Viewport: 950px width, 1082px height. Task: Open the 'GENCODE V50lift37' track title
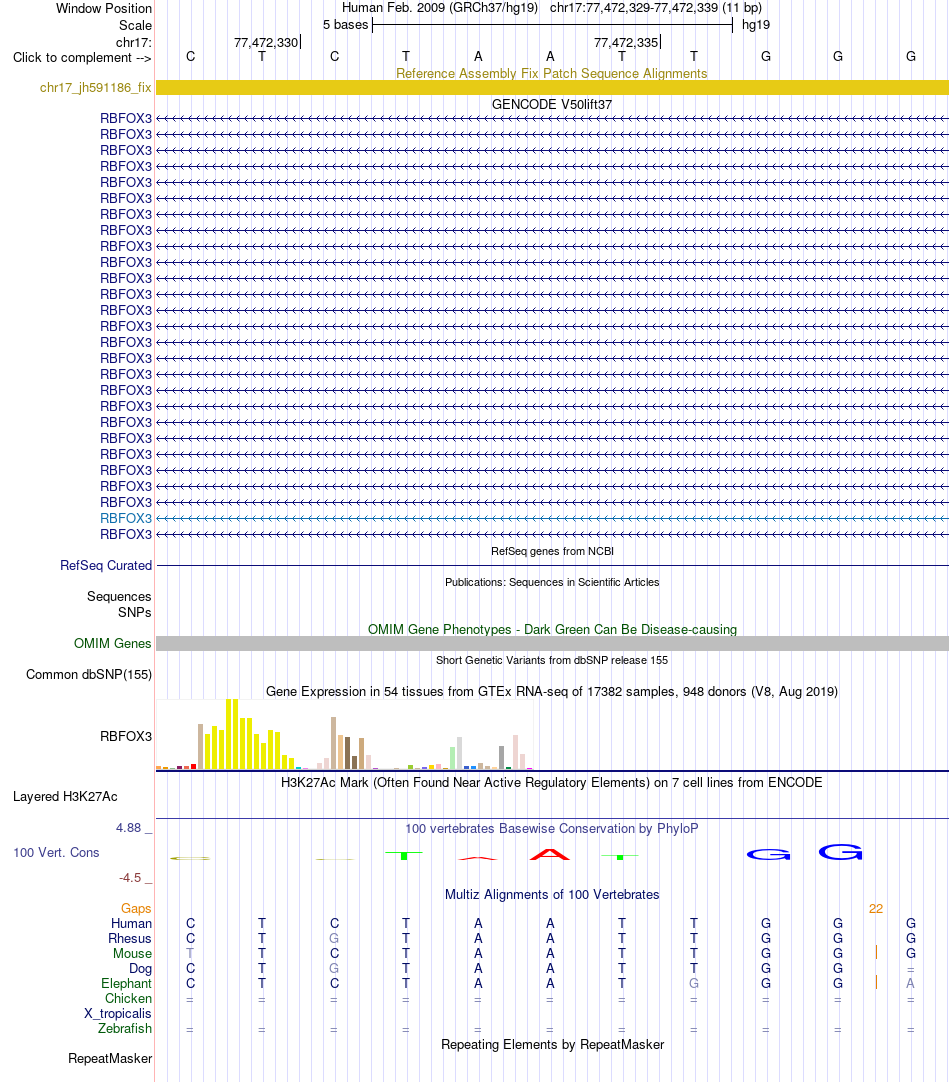(552, 104)
